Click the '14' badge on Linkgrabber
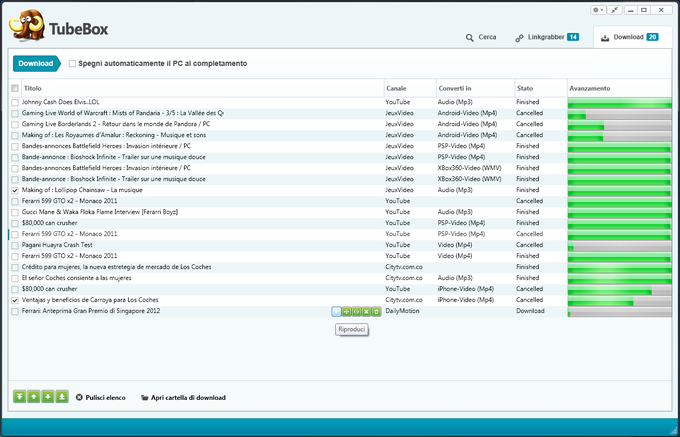Image resolution: width=680 pixels, height=437 pixels. [573, 37]
